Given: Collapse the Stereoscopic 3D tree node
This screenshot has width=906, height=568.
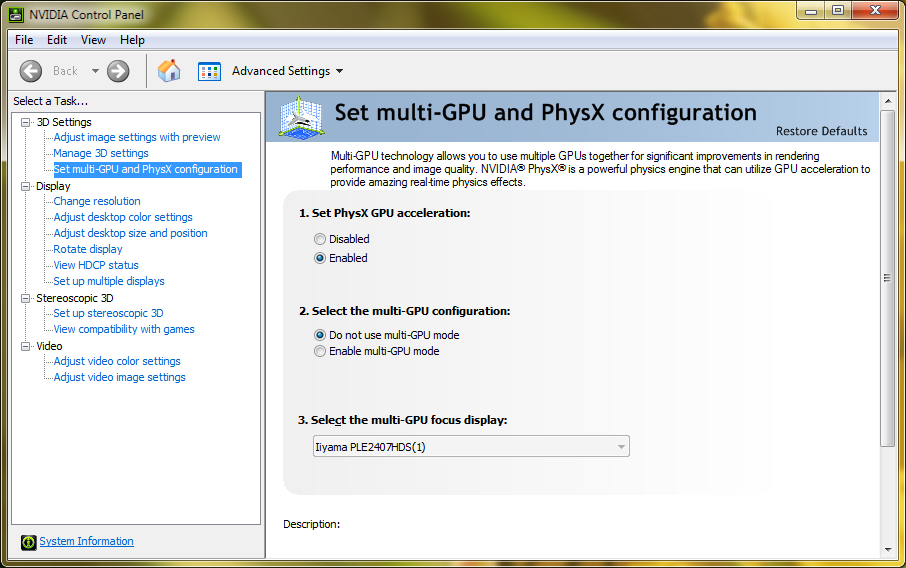Looking at the screenshot, I should (25, 298).
